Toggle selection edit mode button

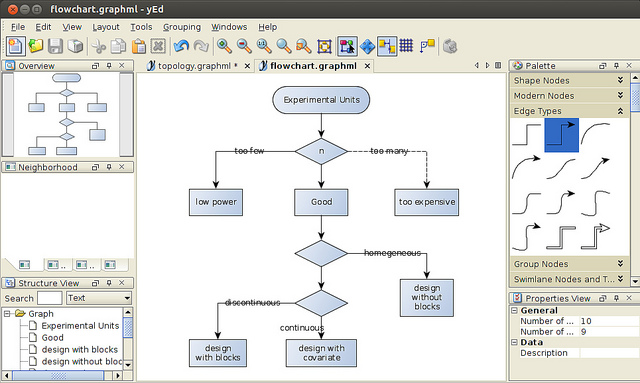coord(347,46)
